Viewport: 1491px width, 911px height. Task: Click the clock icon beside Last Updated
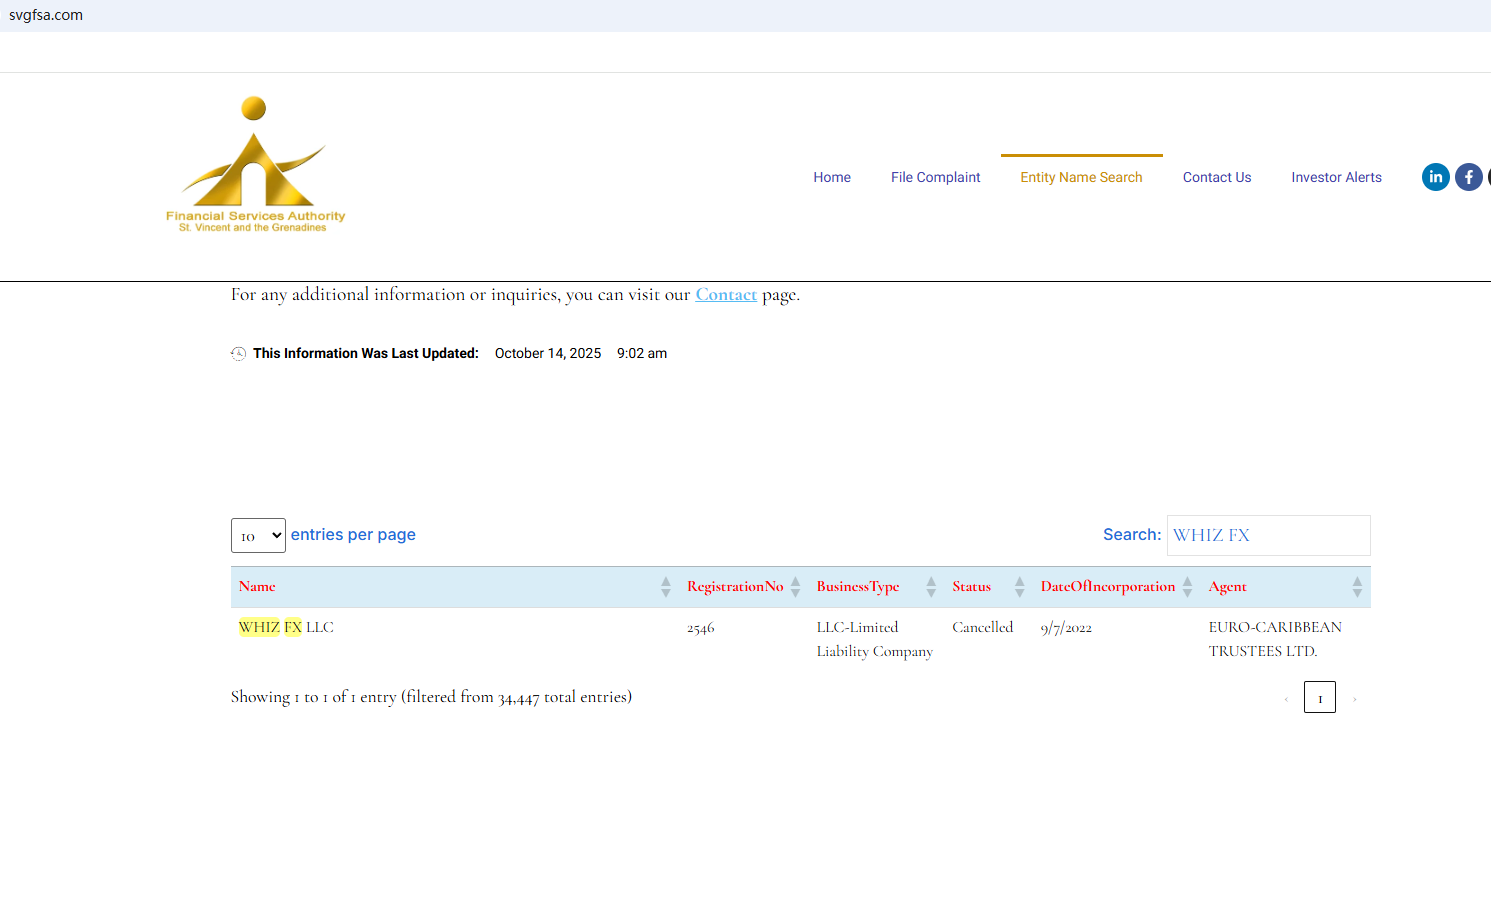tap(238, 354)
